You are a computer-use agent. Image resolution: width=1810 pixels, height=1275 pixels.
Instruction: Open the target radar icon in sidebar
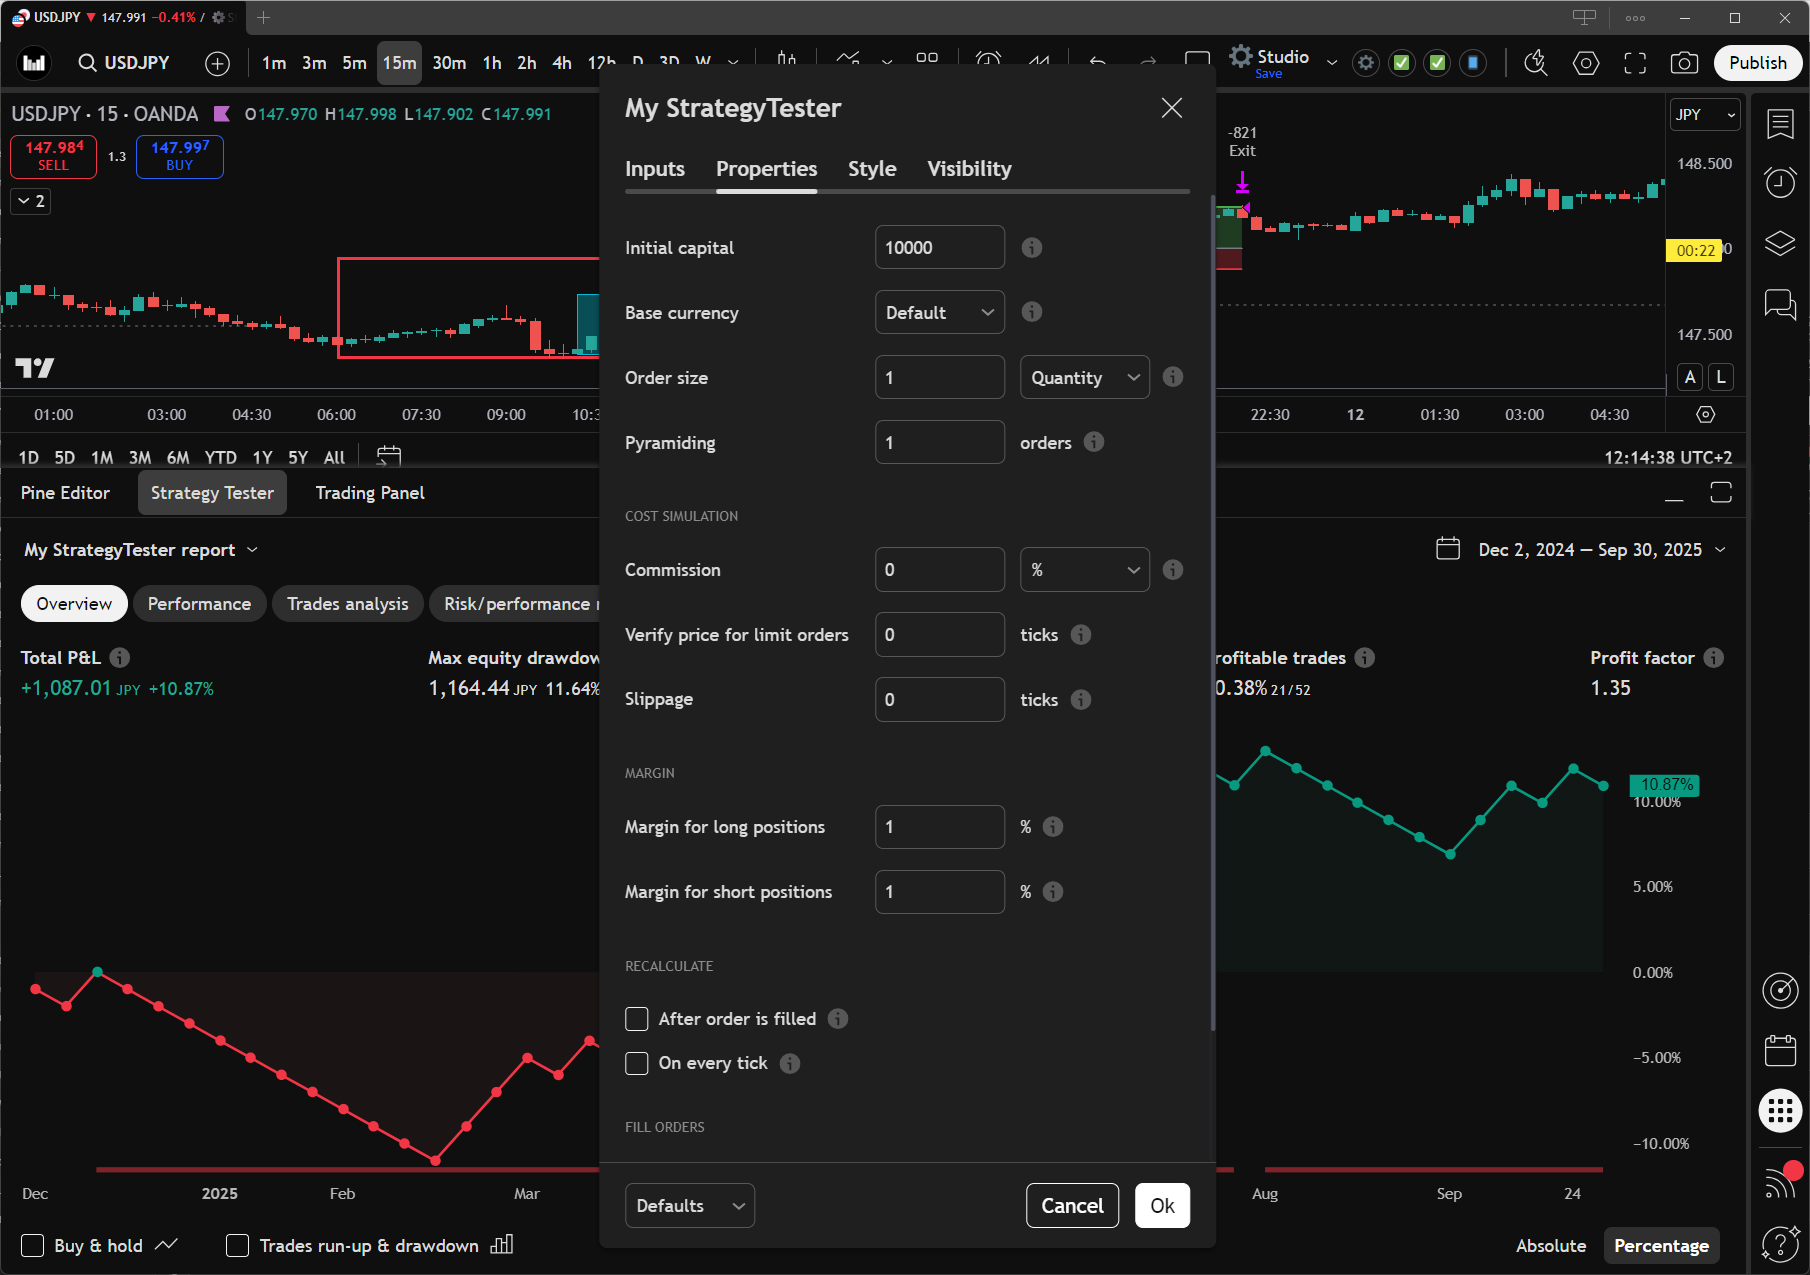(1780, 990)
